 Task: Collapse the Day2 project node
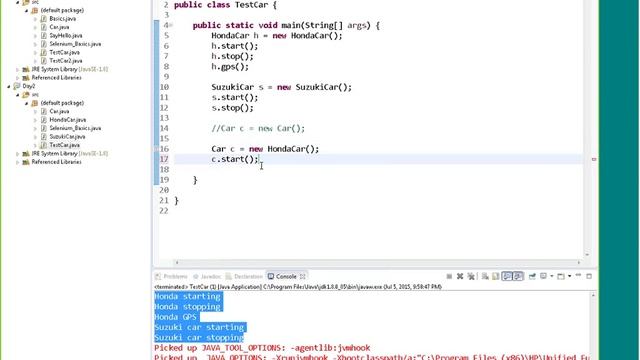tap(9, 86)
